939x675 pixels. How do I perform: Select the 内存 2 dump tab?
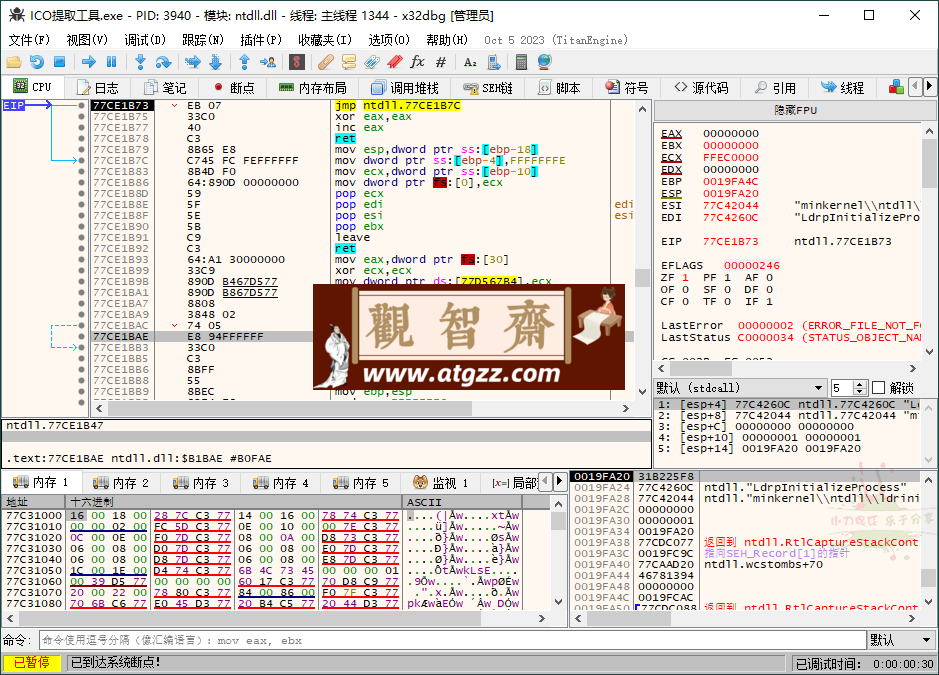coord(120,483)
